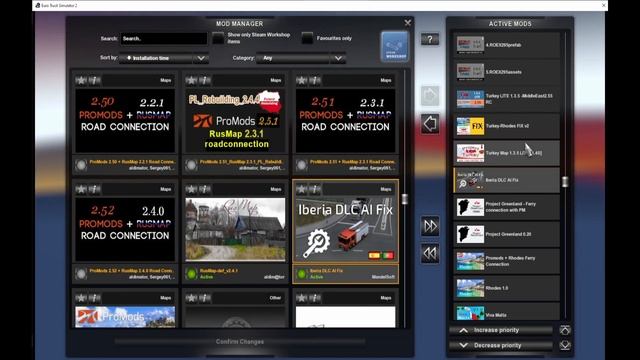Select 5.ROEX26assets in Active Mods
This screenshot has width=640, height=360.
[507, 72]
